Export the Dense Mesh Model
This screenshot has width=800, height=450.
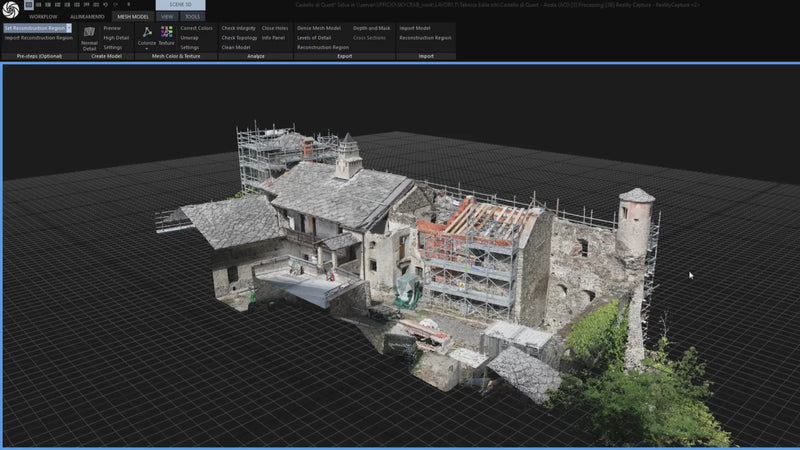[x=319, y=28]
